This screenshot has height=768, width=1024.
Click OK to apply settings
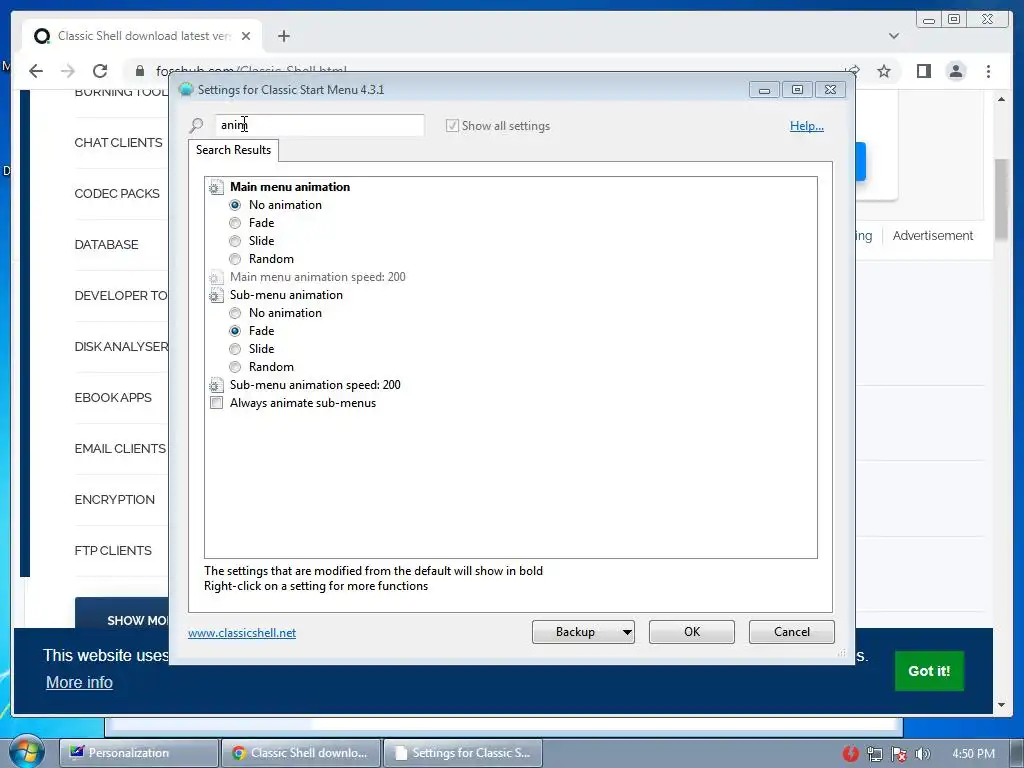692,632
